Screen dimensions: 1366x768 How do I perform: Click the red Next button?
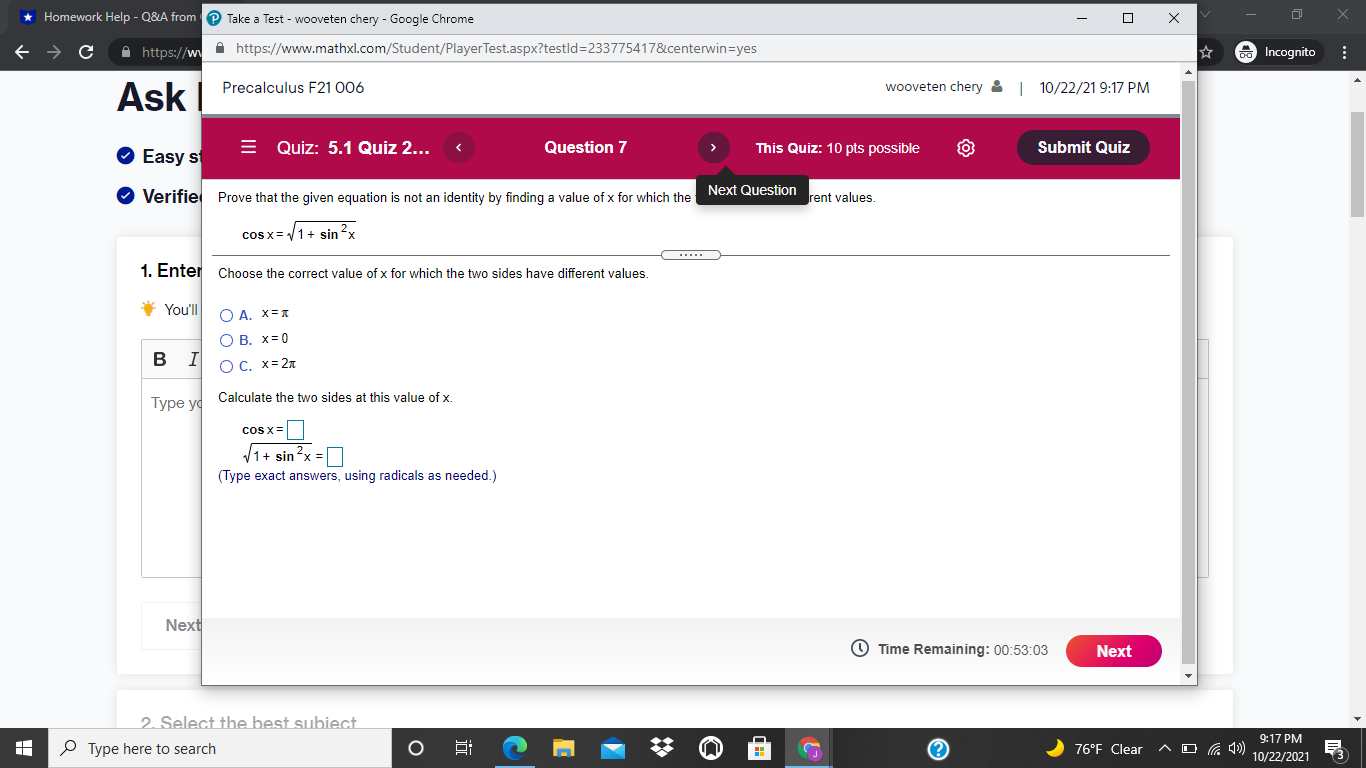click(x=1114, y=651)
